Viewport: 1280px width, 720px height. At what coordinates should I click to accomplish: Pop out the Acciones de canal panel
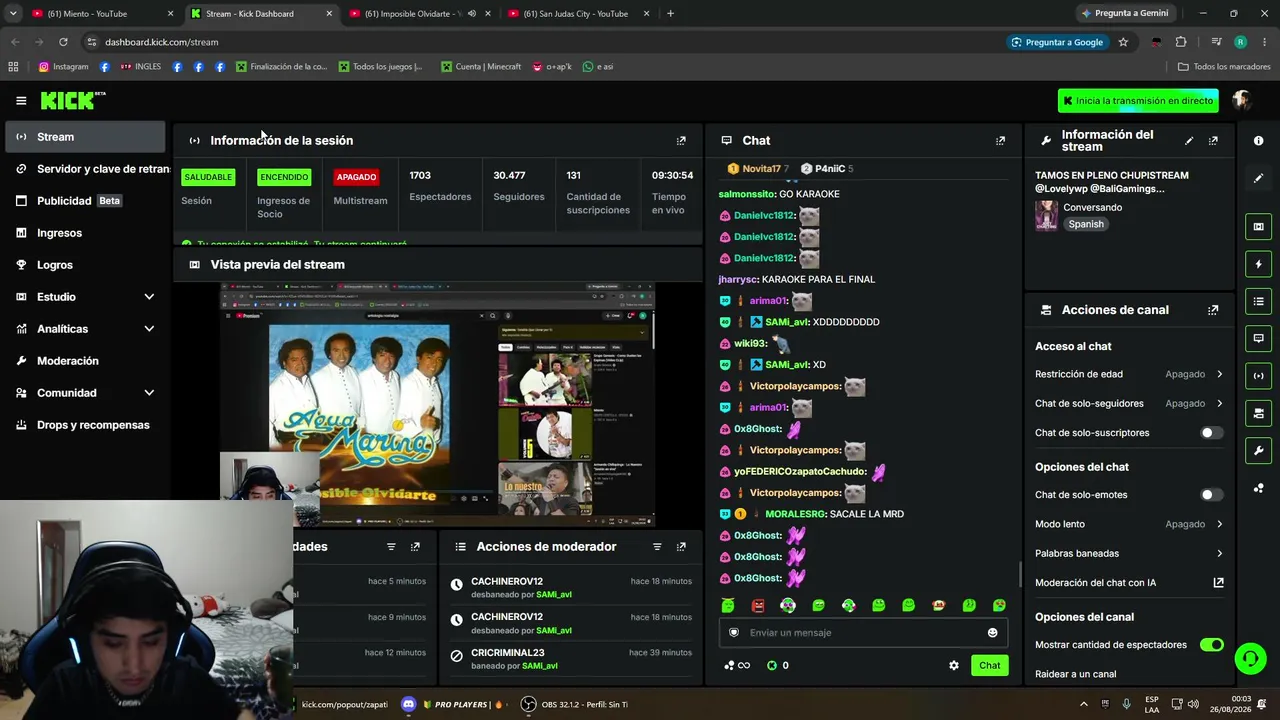[x=1213, y=310]
